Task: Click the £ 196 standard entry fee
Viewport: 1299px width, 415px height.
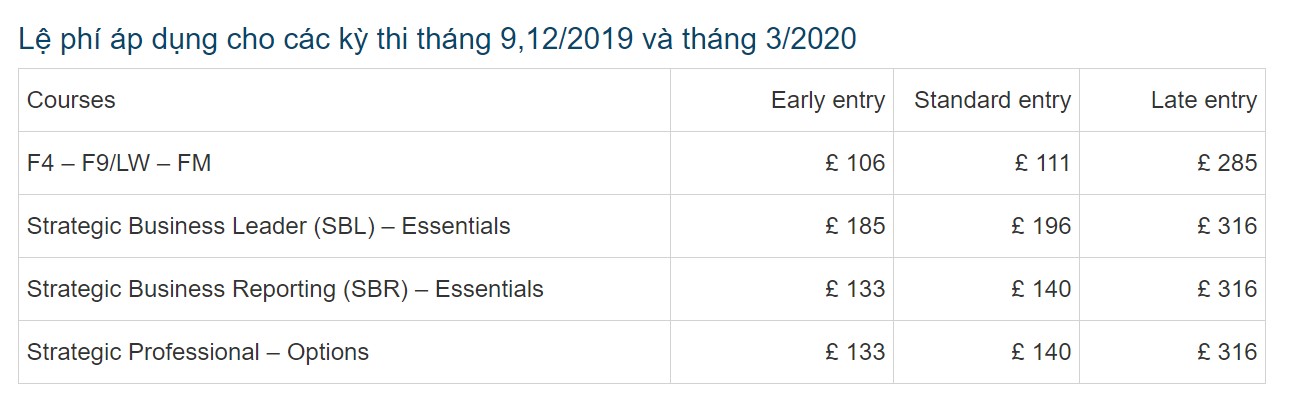Action: 1041,226
